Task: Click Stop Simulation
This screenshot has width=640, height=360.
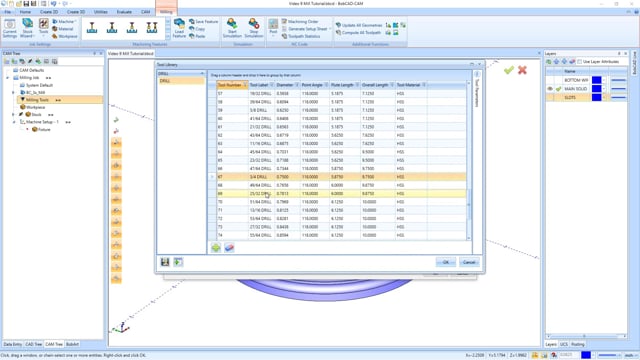Action: (253, 28)
